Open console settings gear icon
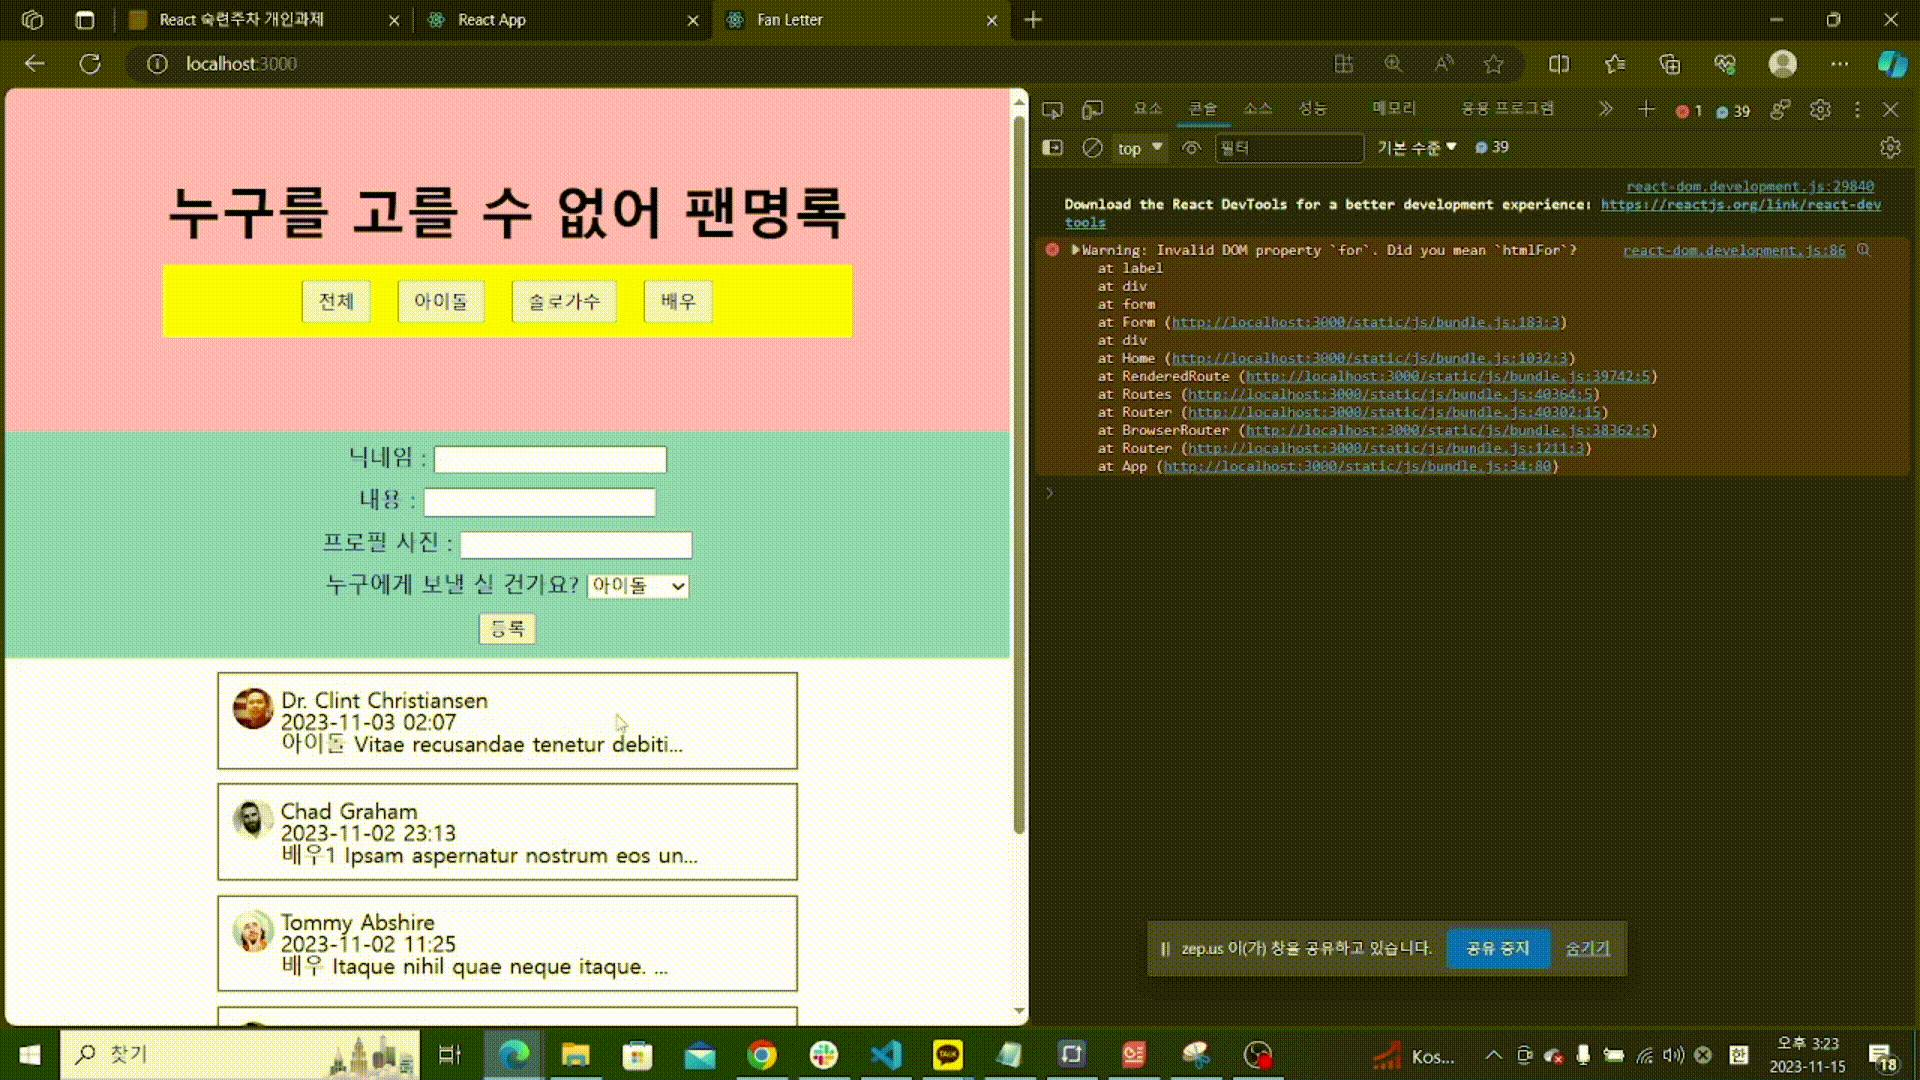This screenshot has height=1080, width=1920. click(1889, 148)
